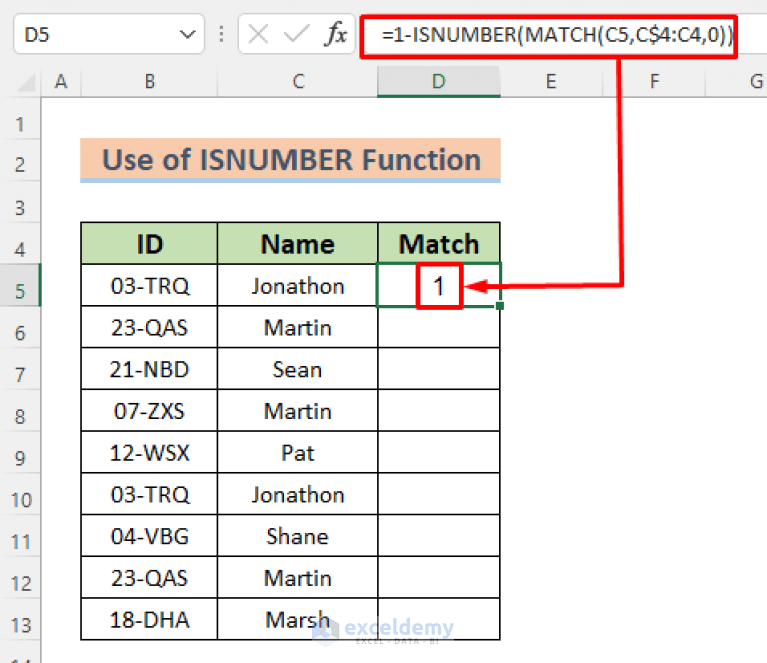The image size is (767, 663).
Task: Select row 12 header
Action: tap(20, 577)
